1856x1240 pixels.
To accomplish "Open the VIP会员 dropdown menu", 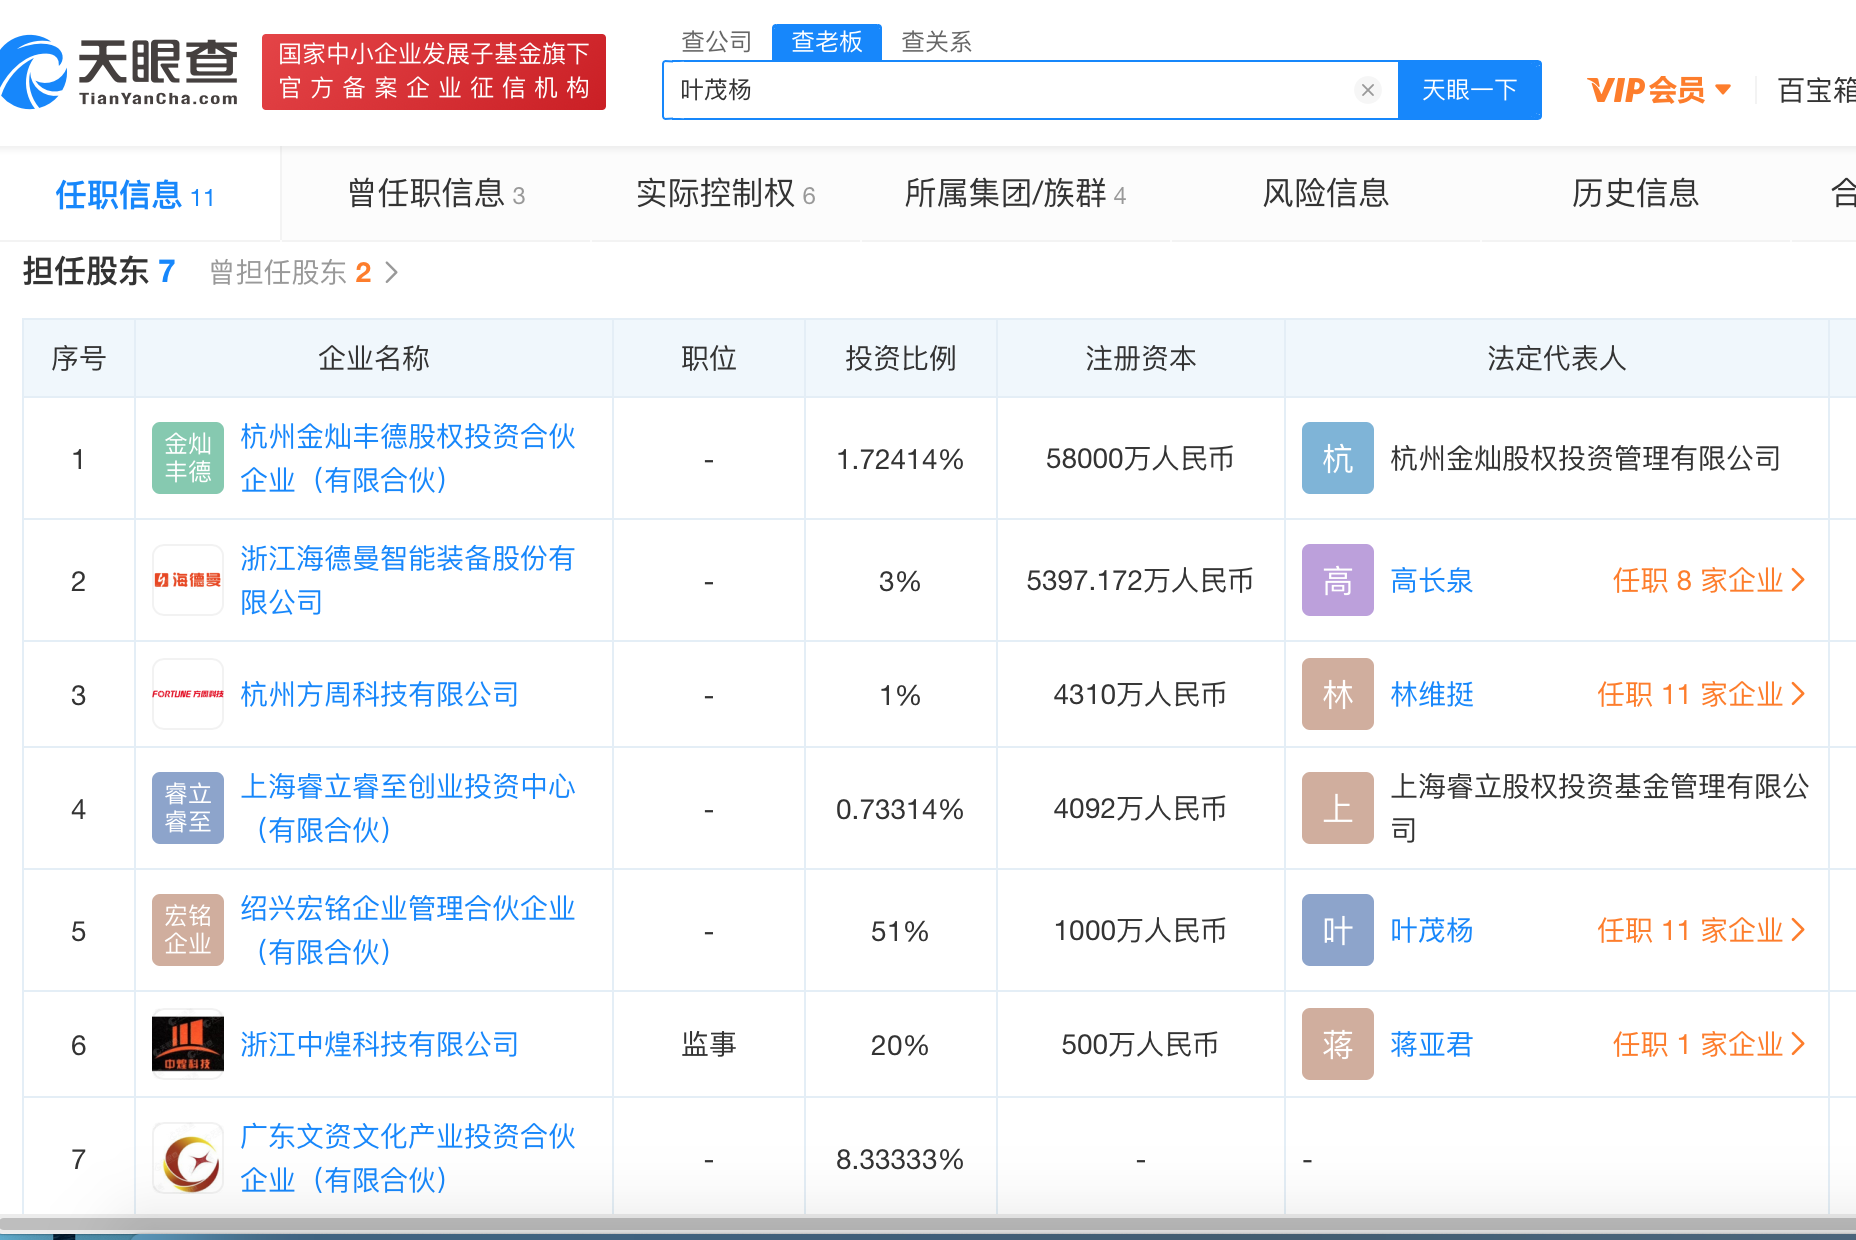I will (x=1659, y=90).
